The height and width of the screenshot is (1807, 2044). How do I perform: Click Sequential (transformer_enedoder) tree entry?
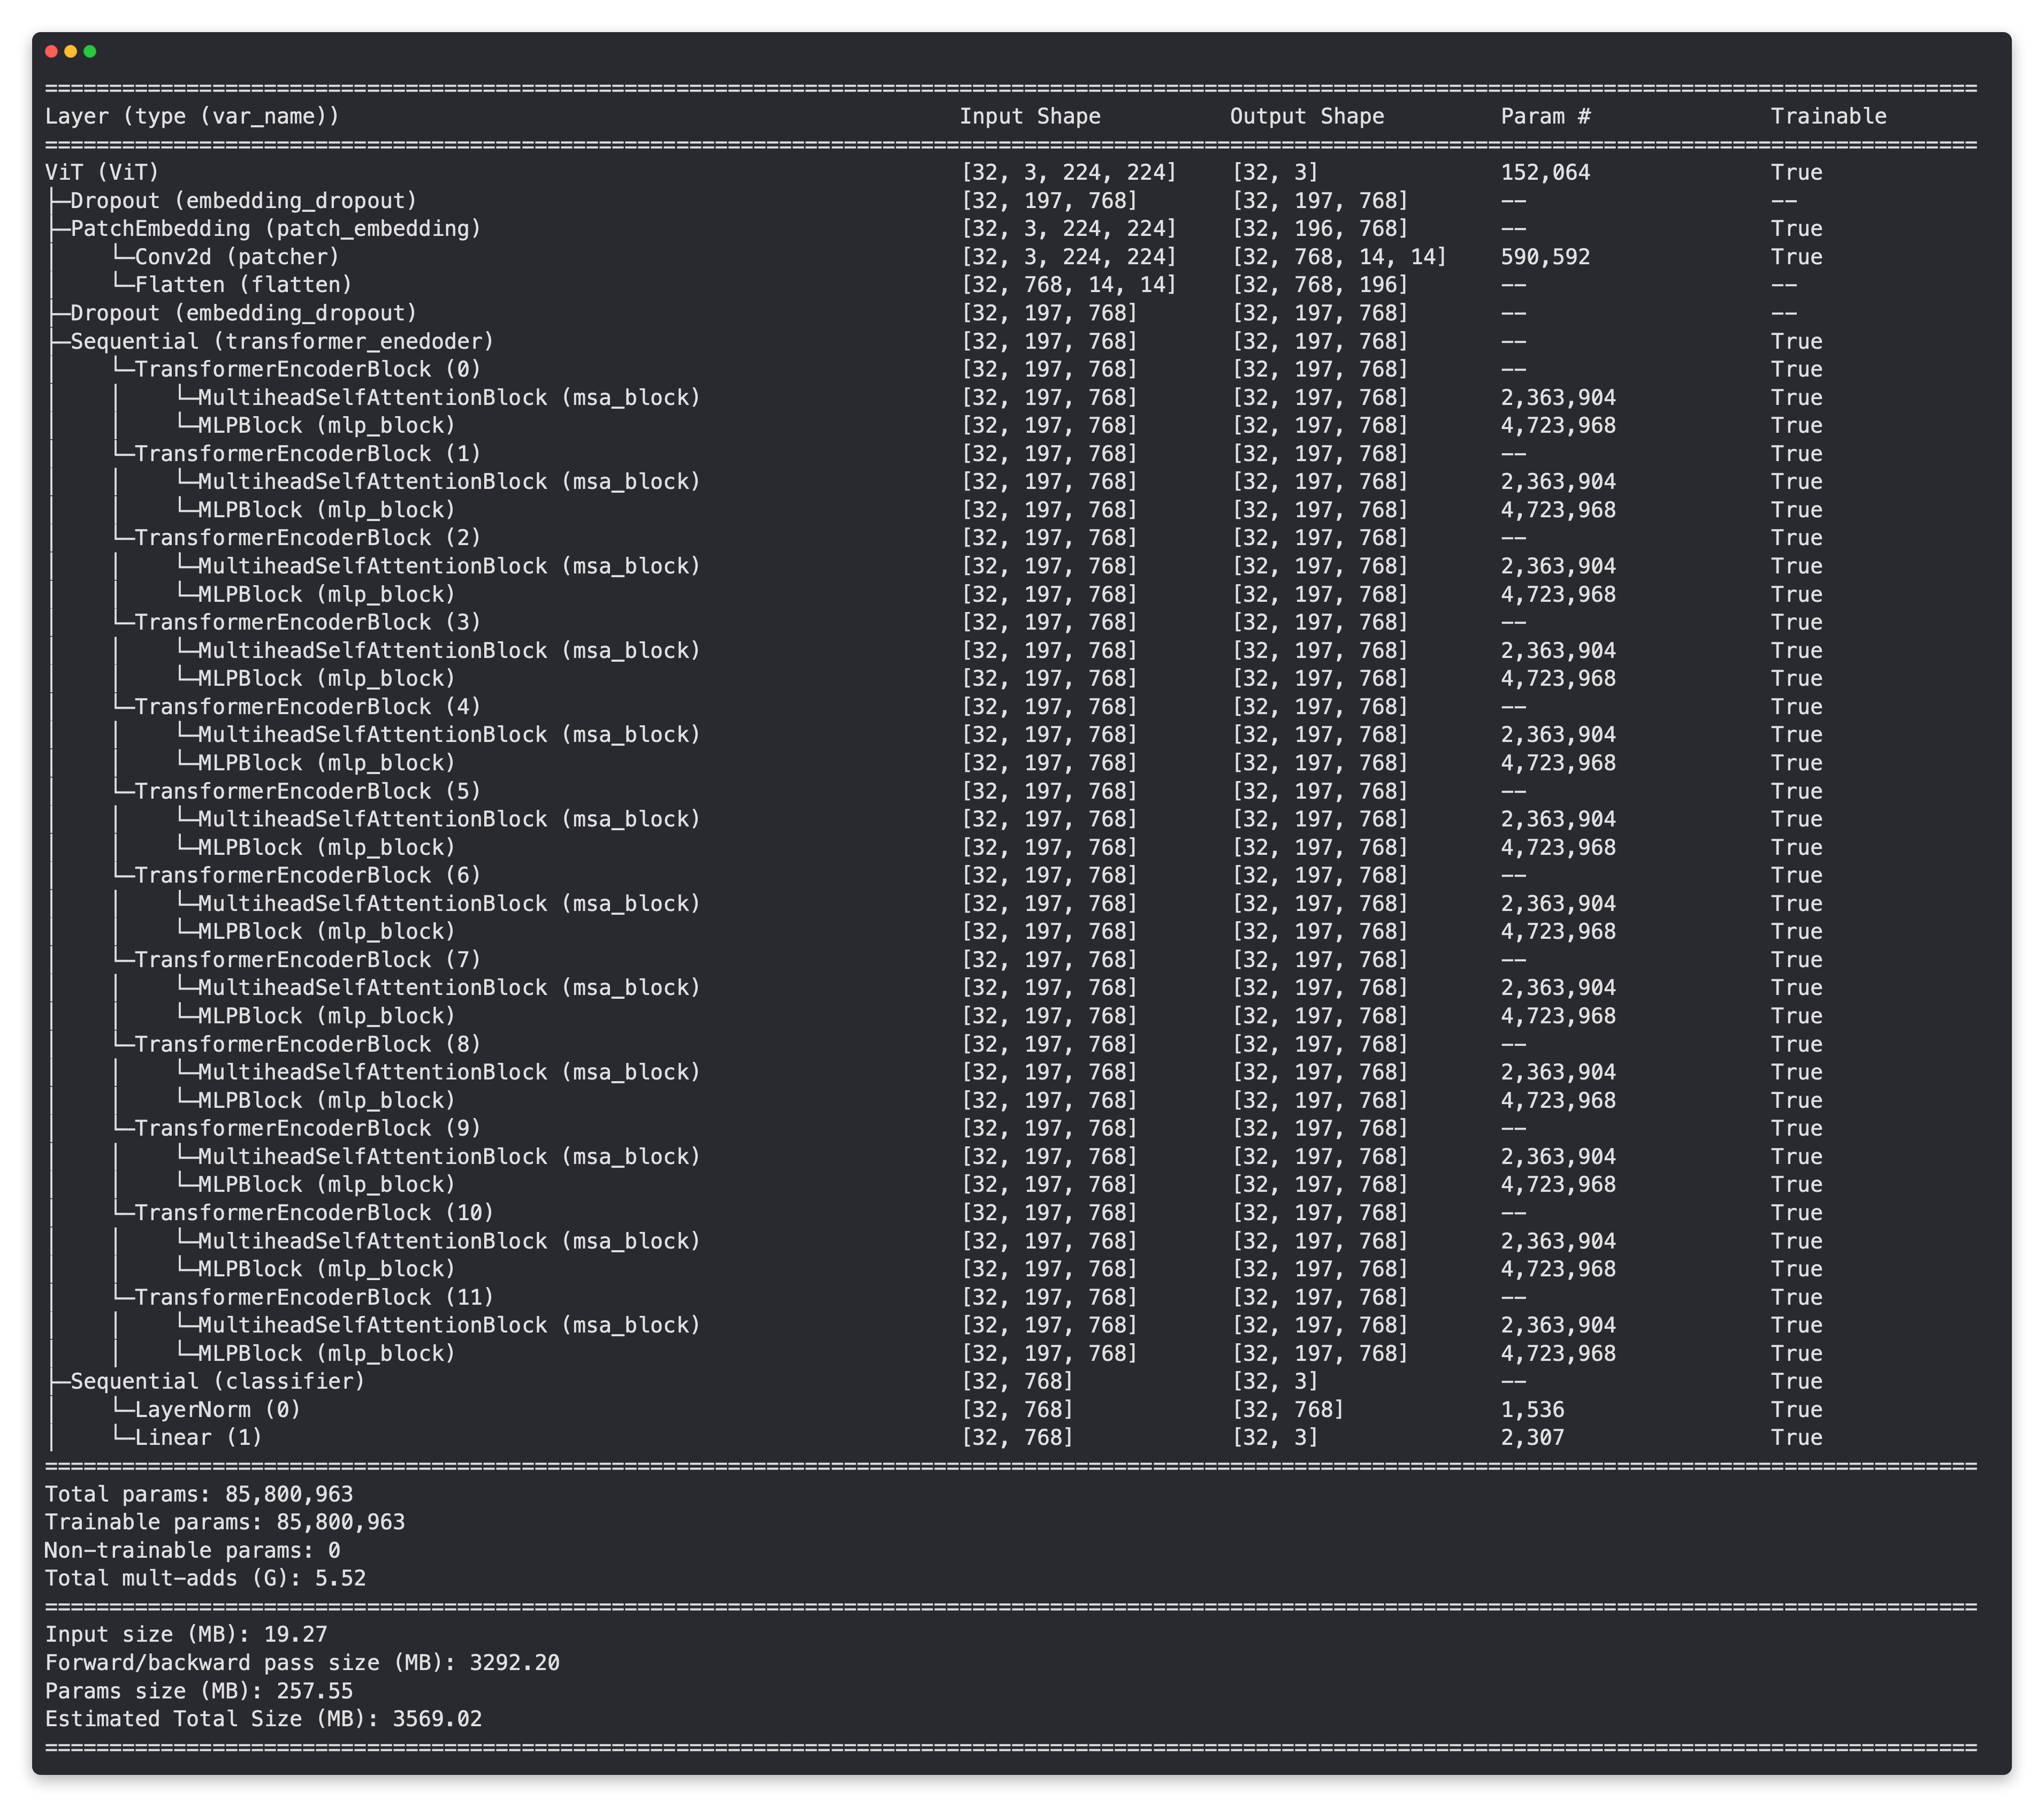(281, 341)
